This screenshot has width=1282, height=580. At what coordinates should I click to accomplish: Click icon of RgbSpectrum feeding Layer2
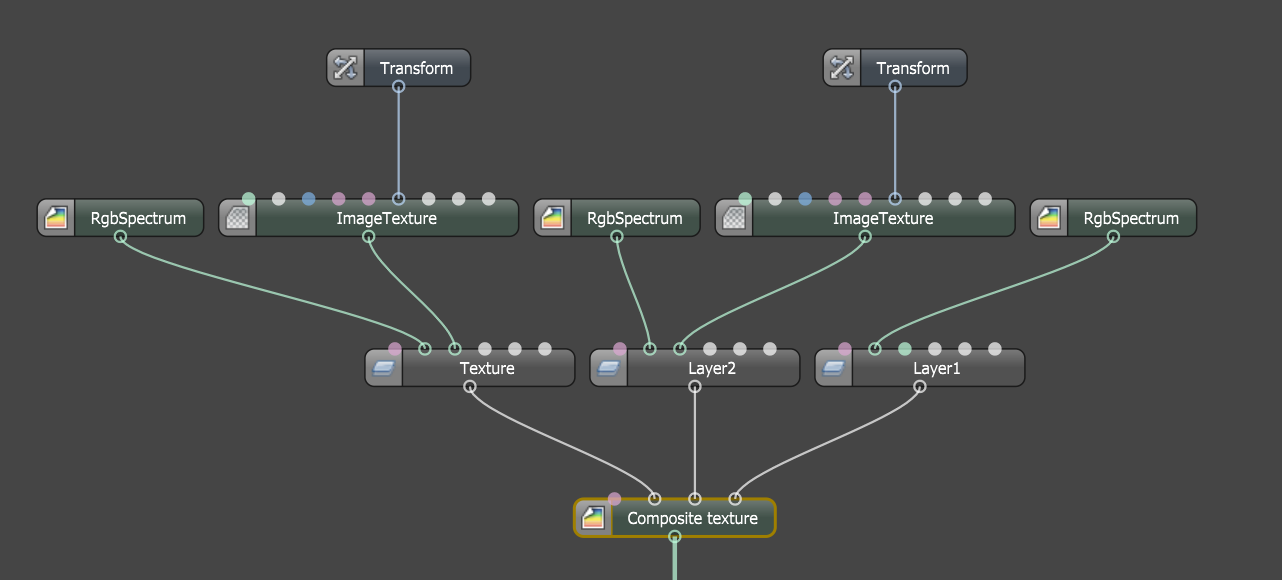coord(553,218)
